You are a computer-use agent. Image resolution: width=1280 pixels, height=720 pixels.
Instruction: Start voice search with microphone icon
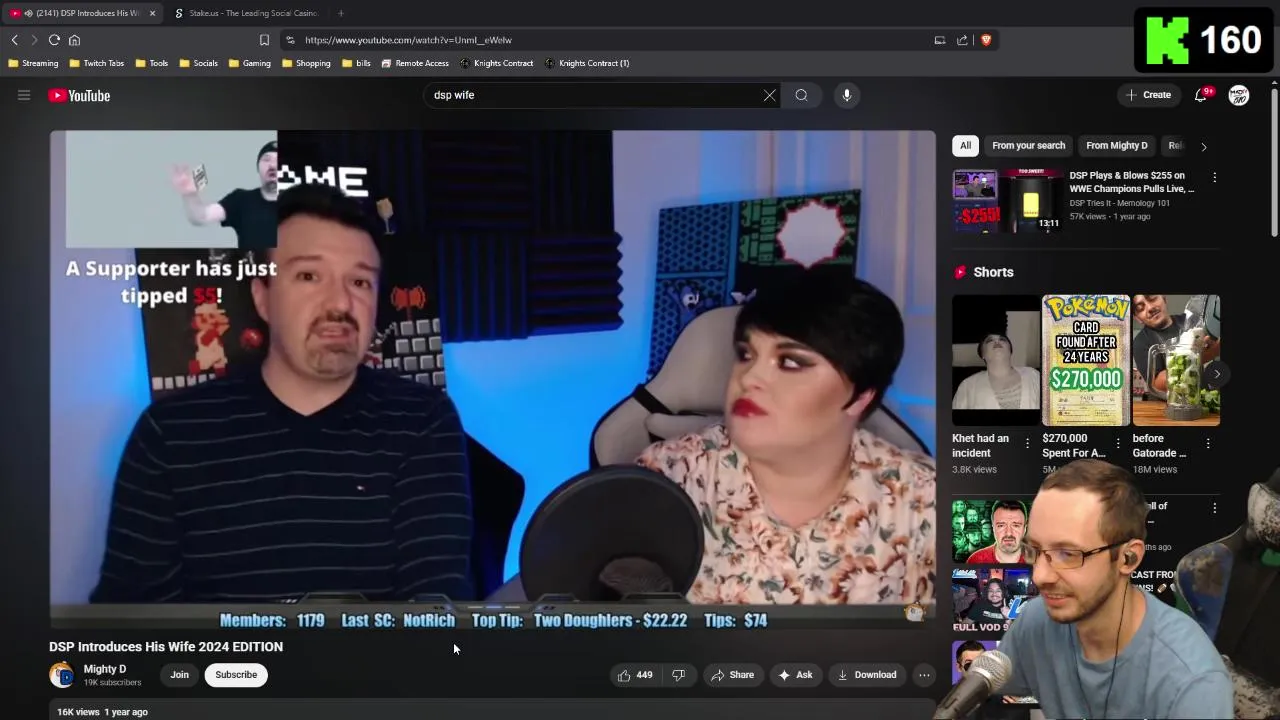point(847,95)
